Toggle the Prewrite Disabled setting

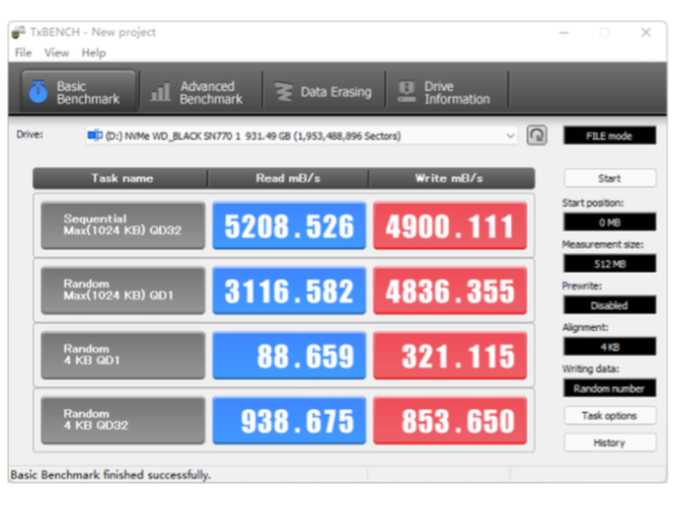pos(610,305)
